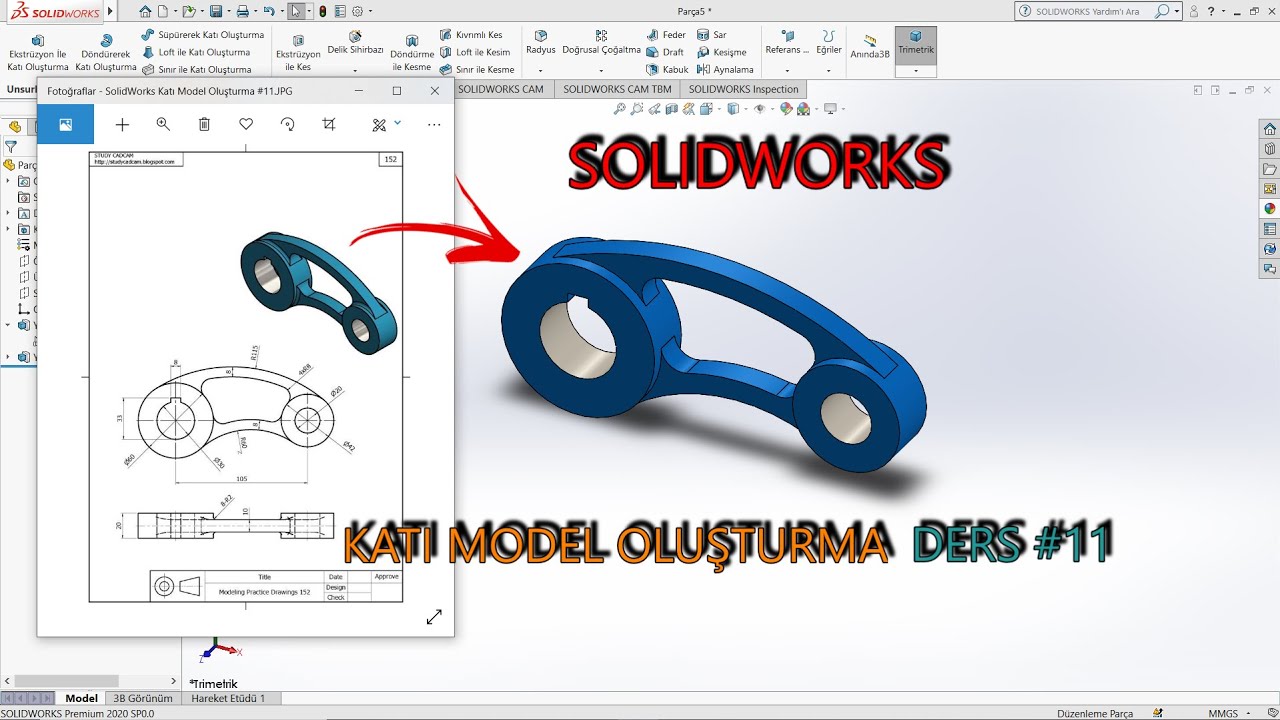Open Delik Sihirbazı hole wizard
This screenshot has width=1280, height=720.
(355, 43)
